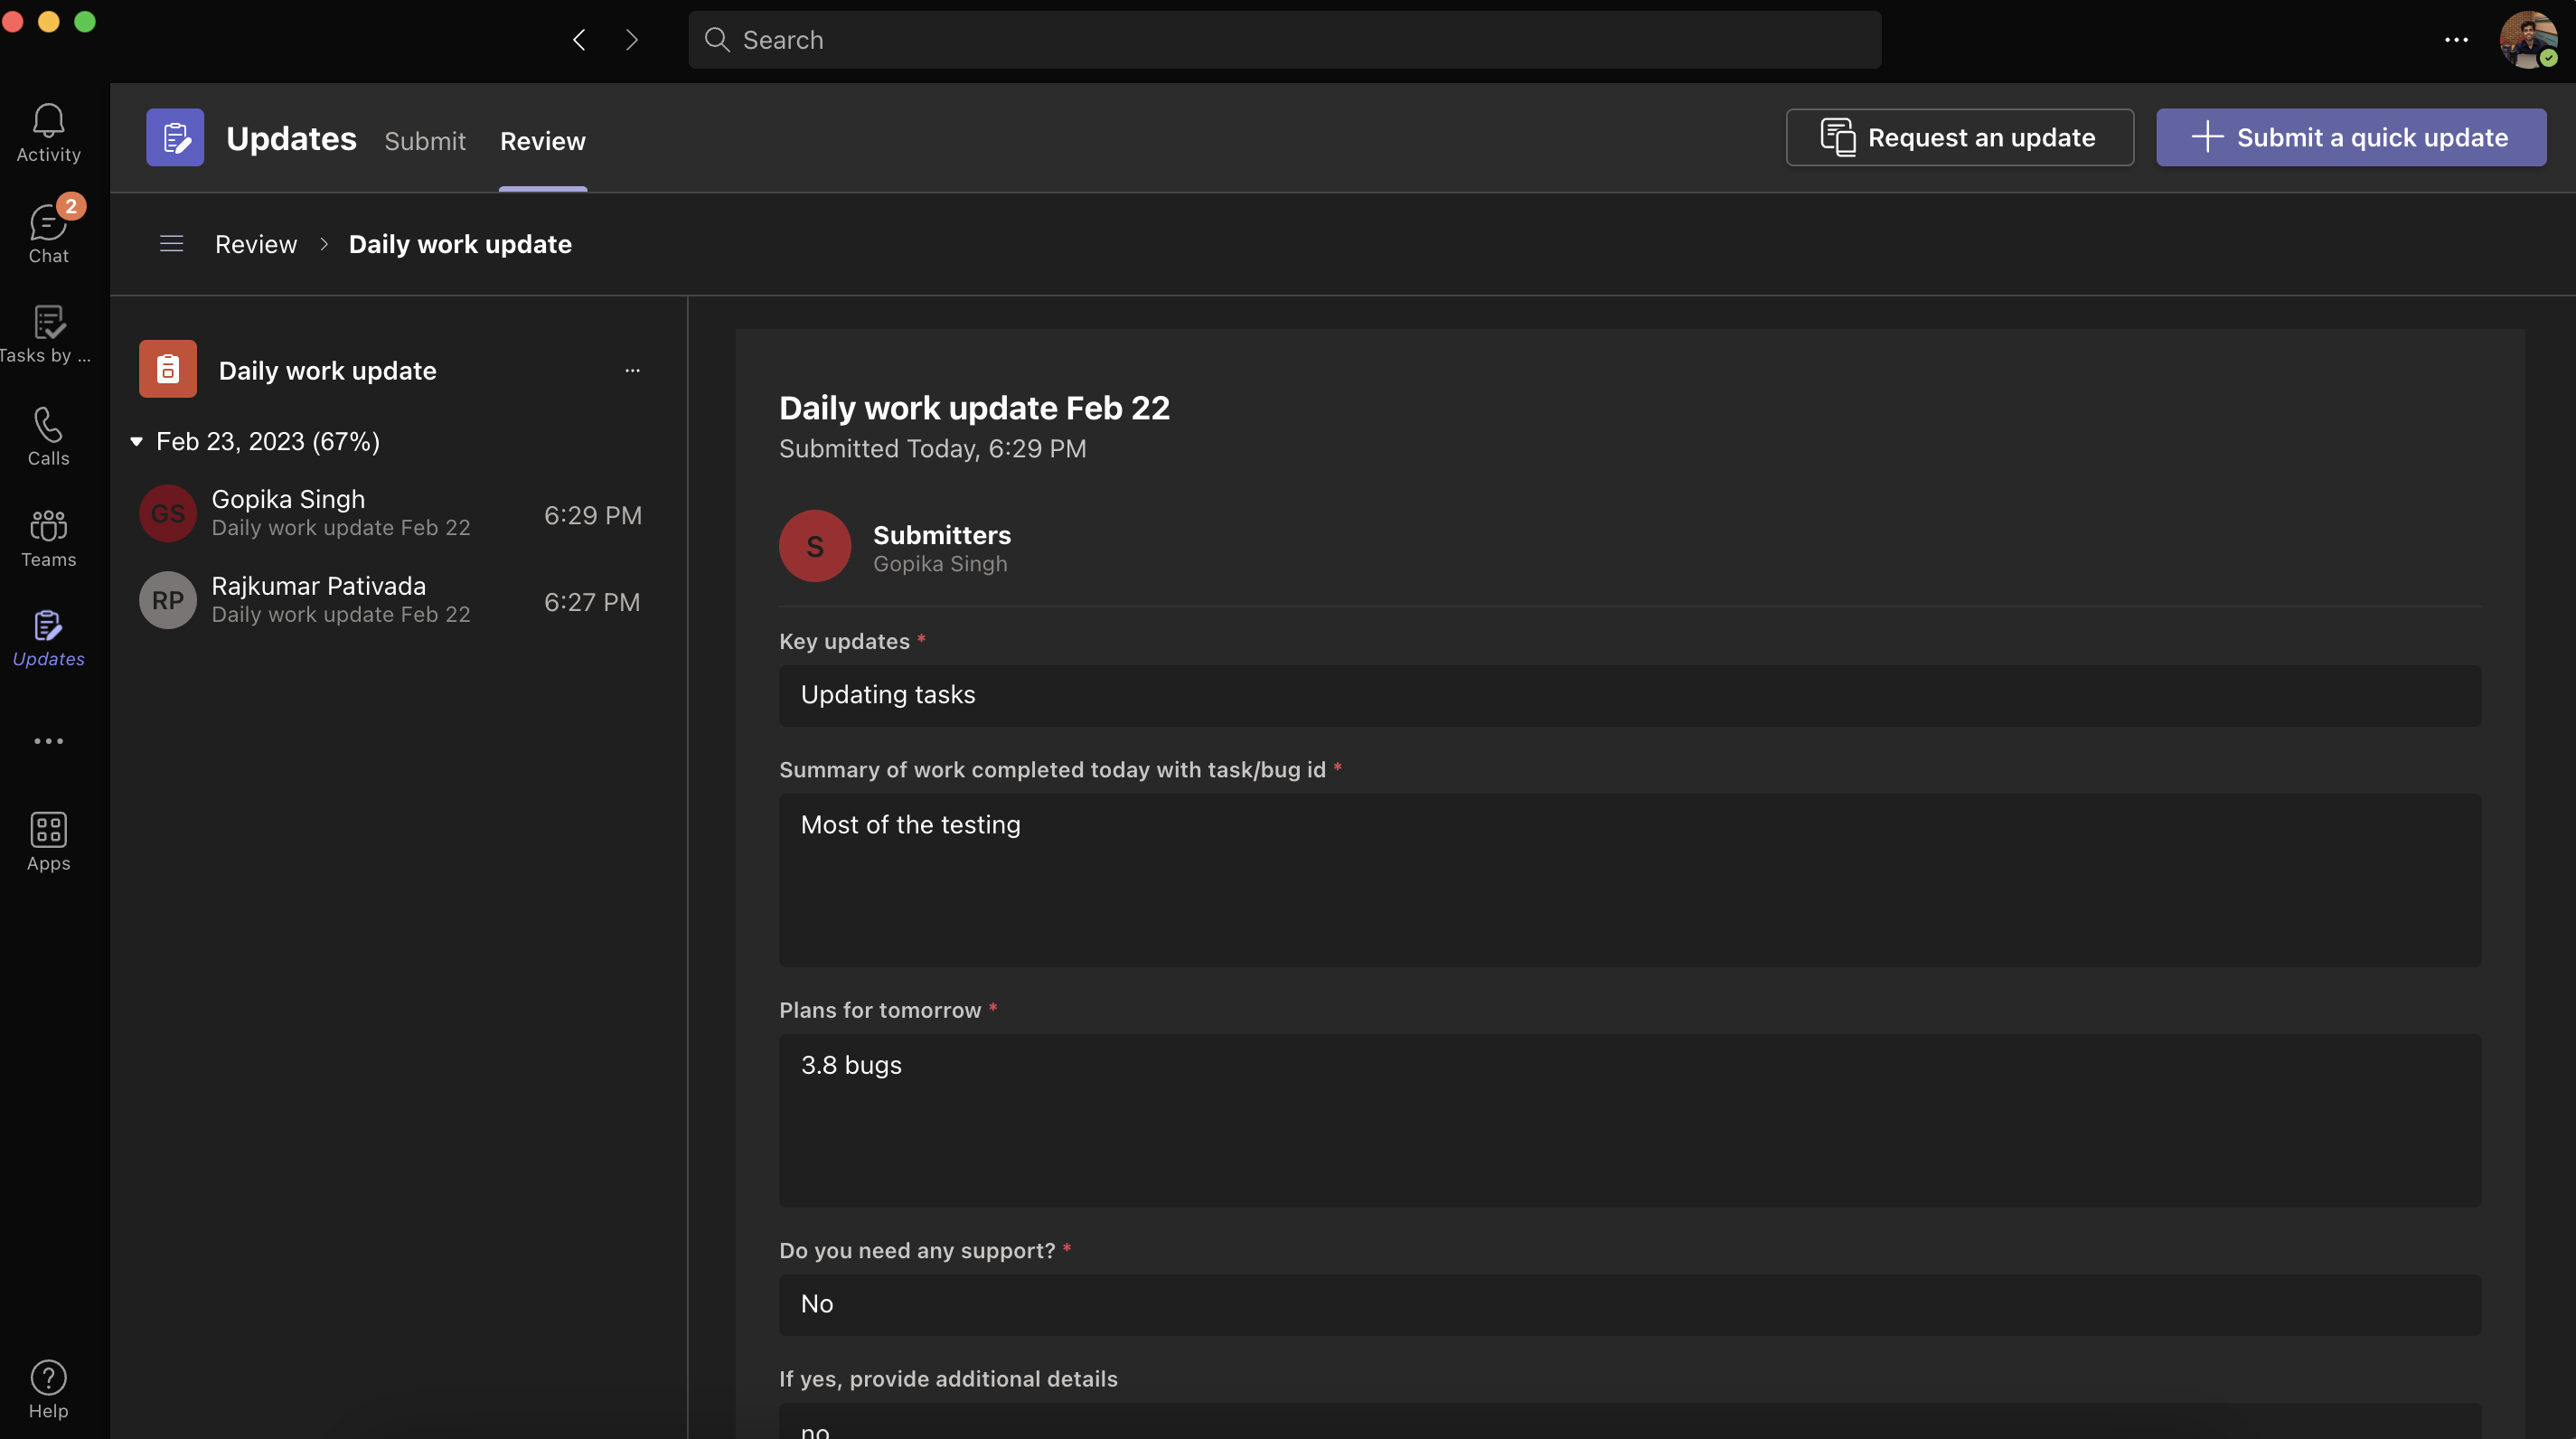Click Submit a quick update

coord(2350,137)
